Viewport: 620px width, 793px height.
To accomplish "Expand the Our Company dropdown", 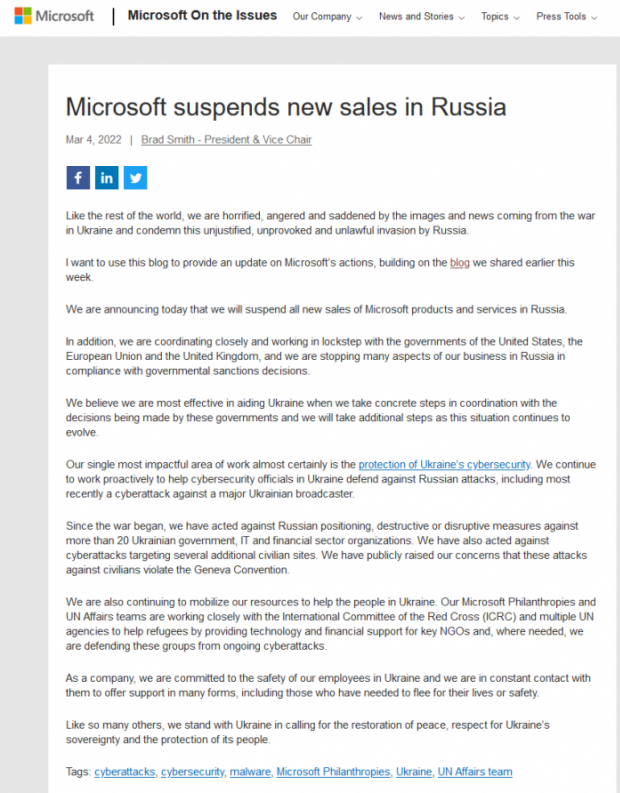I will [327, 17].
